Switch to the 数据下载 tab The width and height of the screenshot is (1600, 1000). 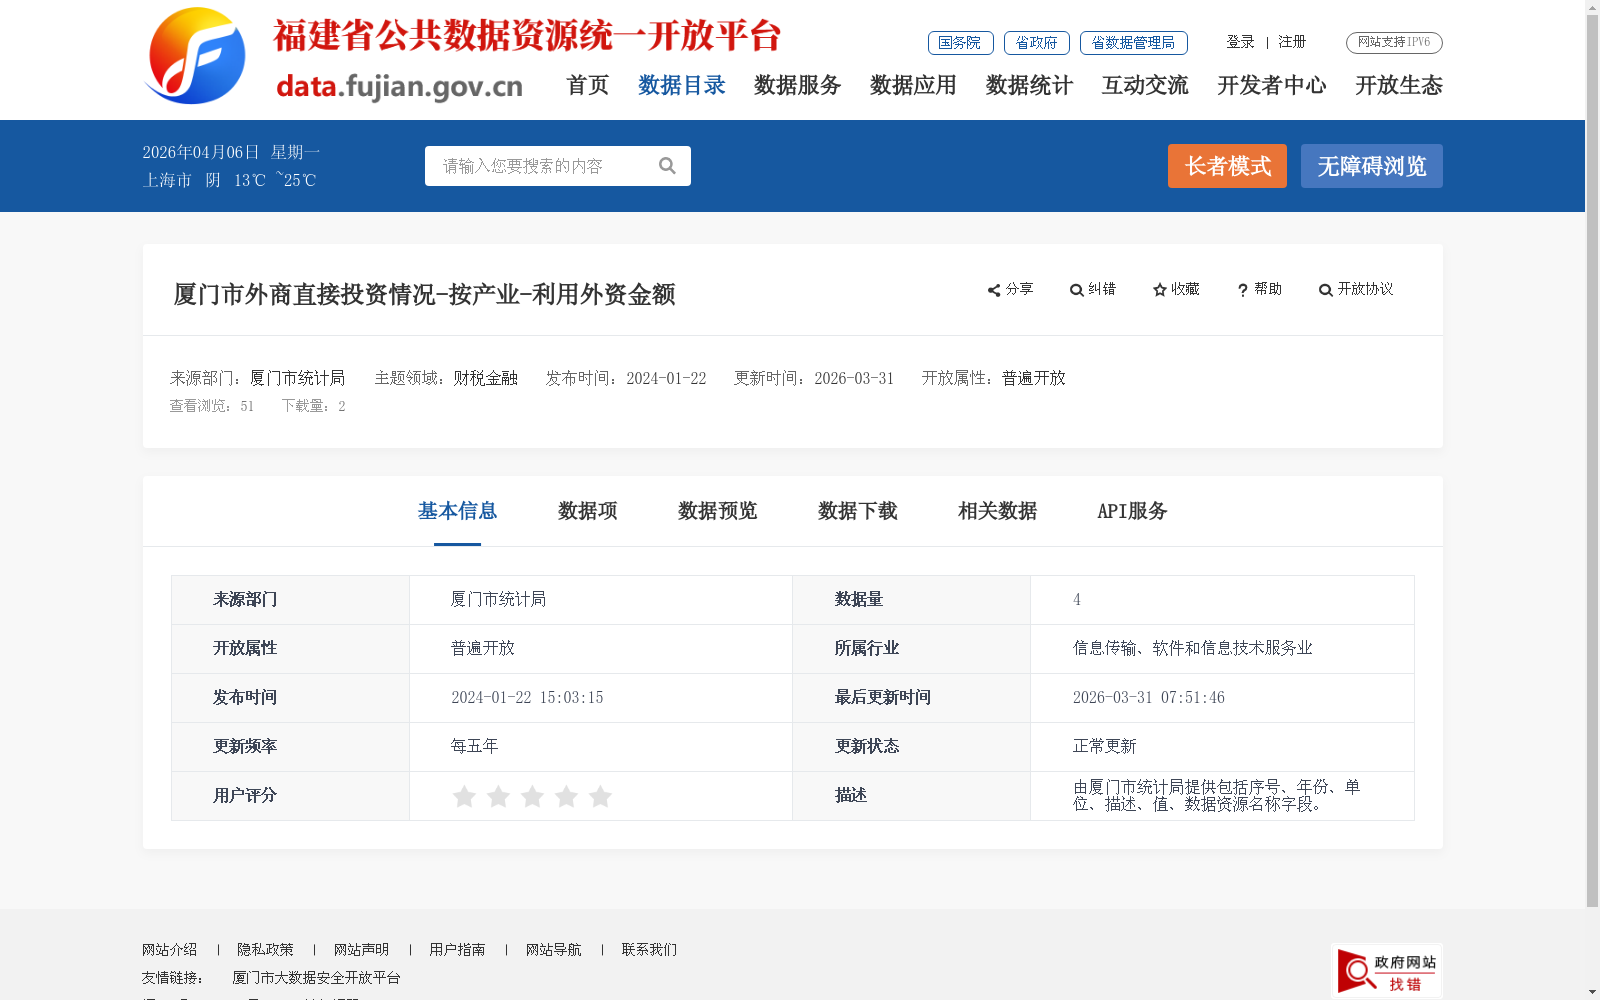[857, 511]
